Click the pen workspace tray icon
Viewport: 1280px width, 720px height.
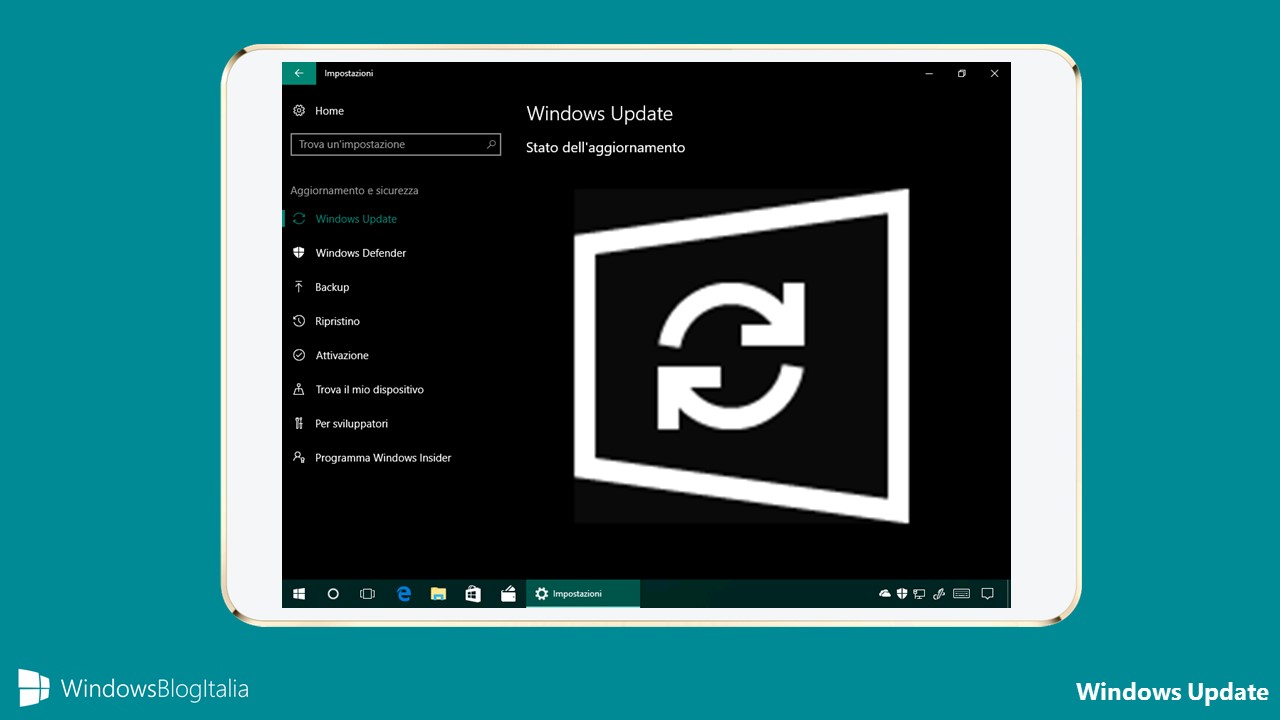(x=939, y=594)
